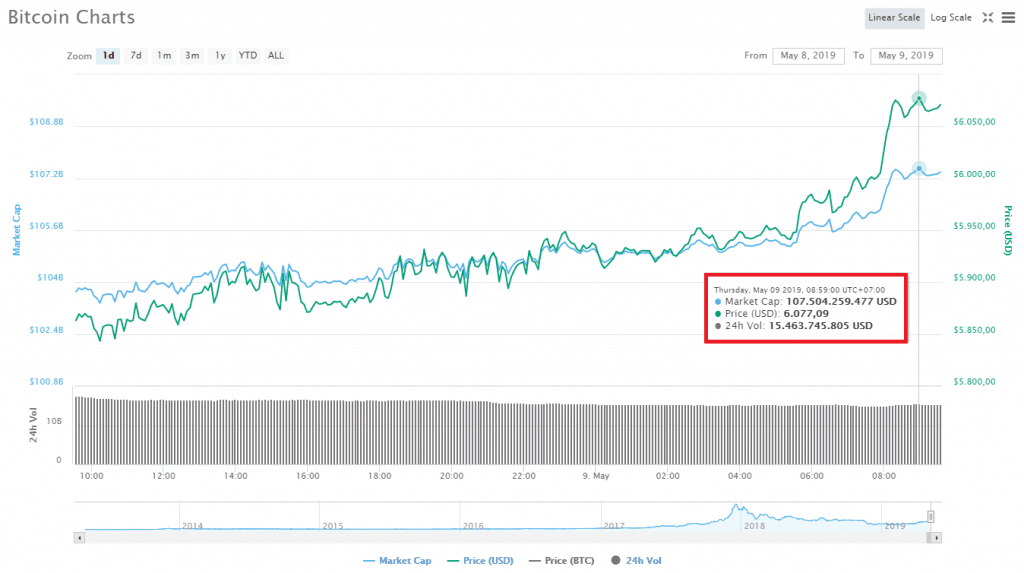Viewport: 1024px width, 573px height.
Task: Select YTD zoom range
Action: point(248,56)
